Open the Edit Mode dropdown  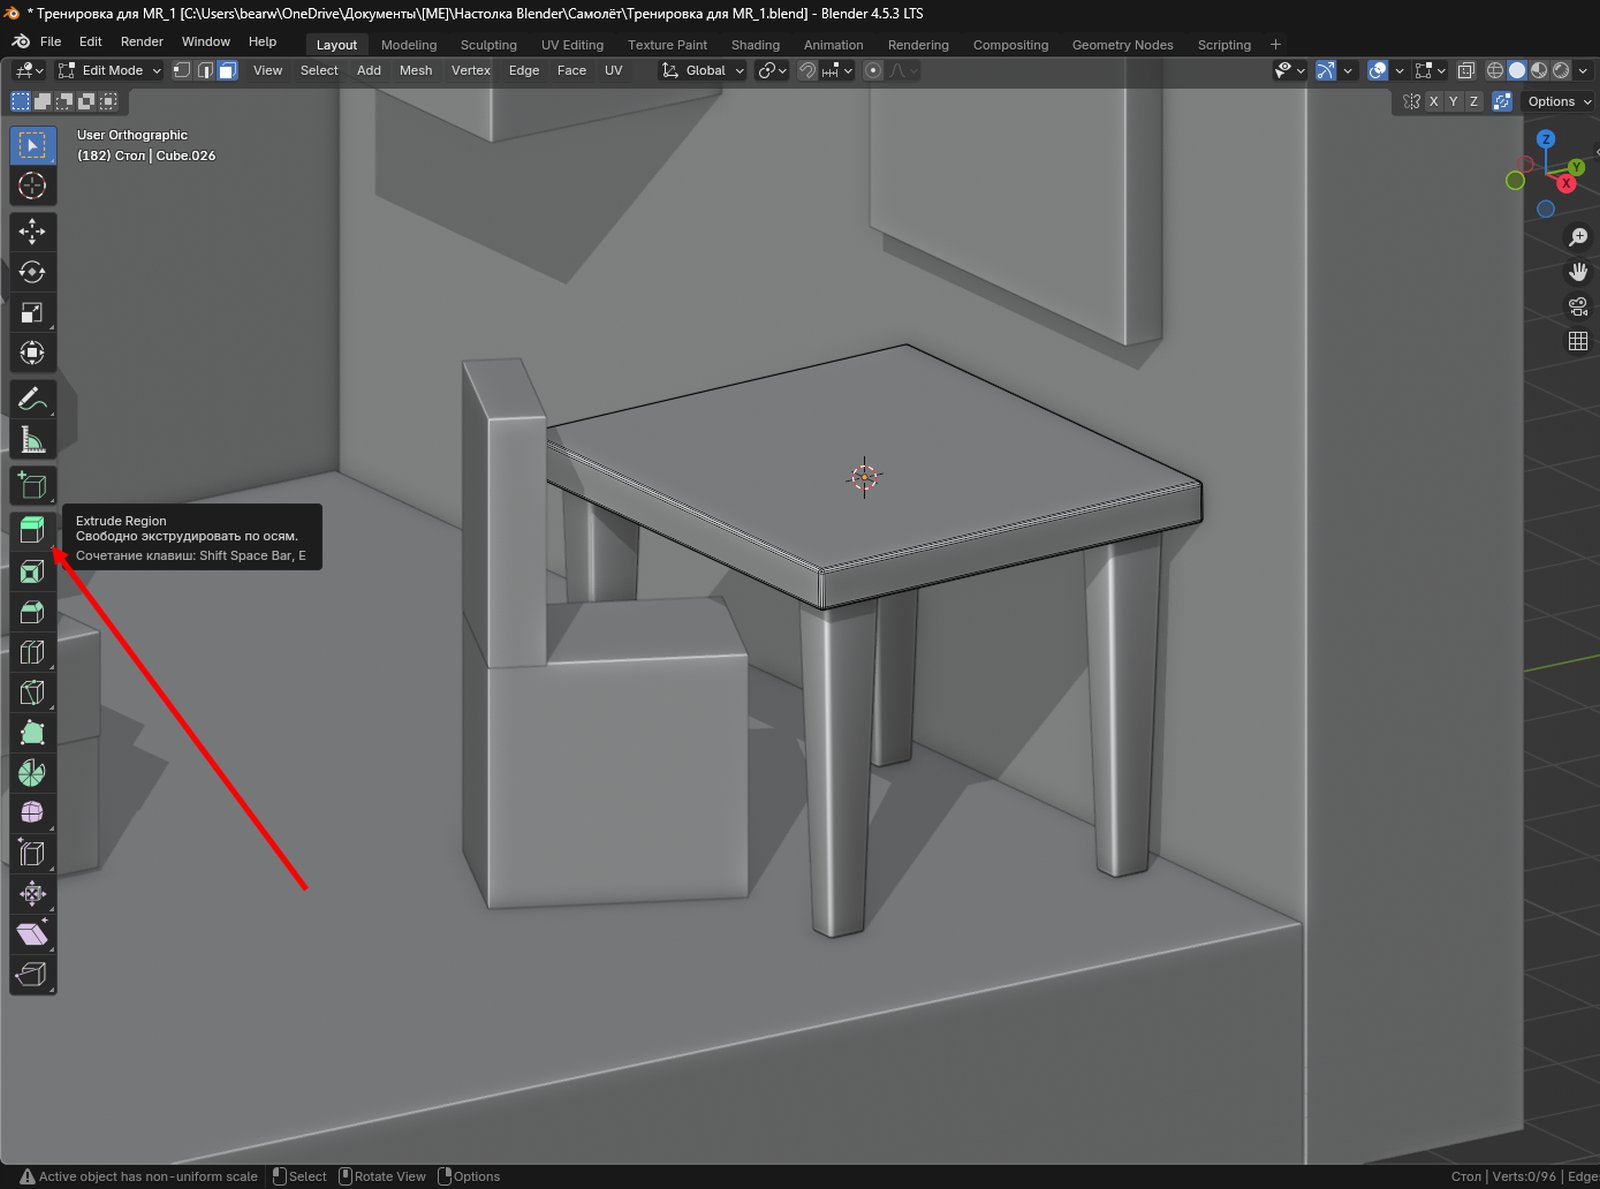pyautogui.click(x=110, y=71)
